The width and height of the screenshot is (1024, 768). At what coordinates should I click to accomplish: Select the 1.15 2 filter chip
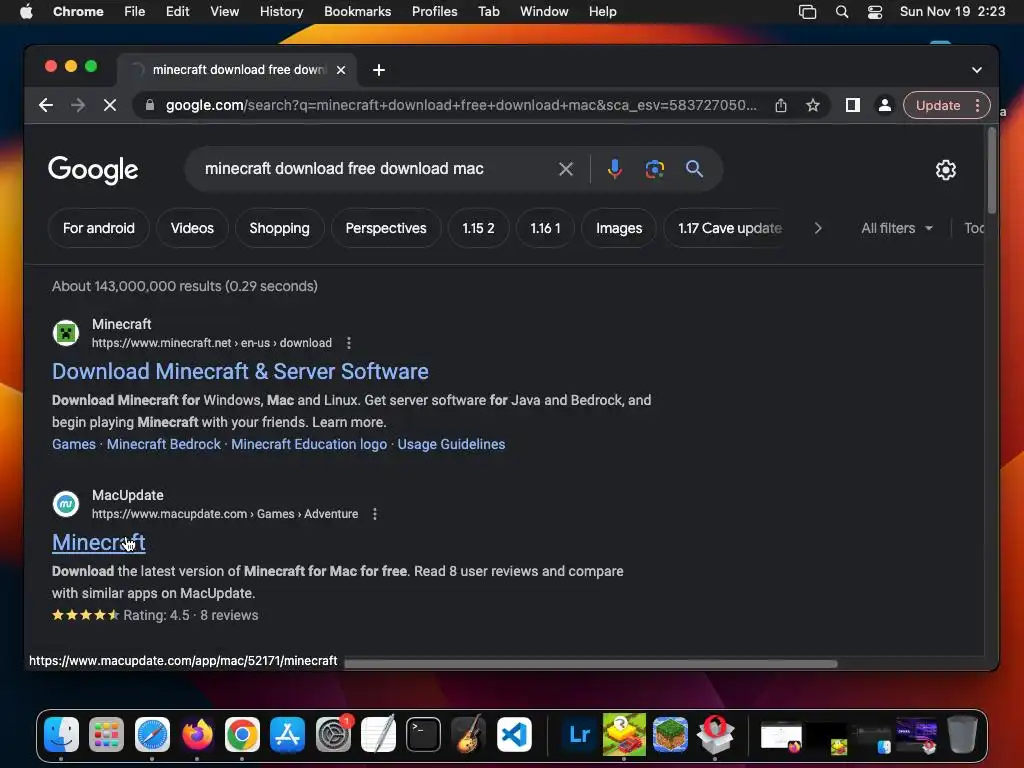pyautogui.click(x=478, y=229)
